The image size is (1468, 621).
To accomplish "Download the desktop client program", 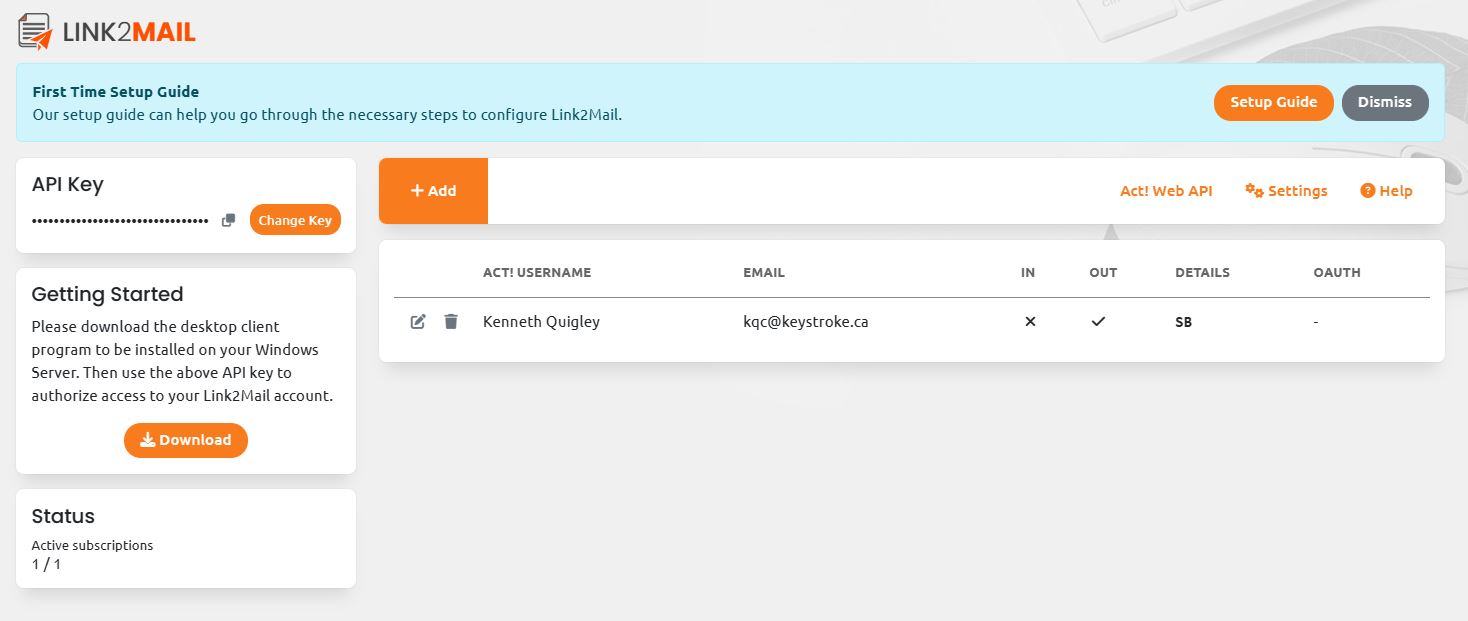I will (186, 440).
